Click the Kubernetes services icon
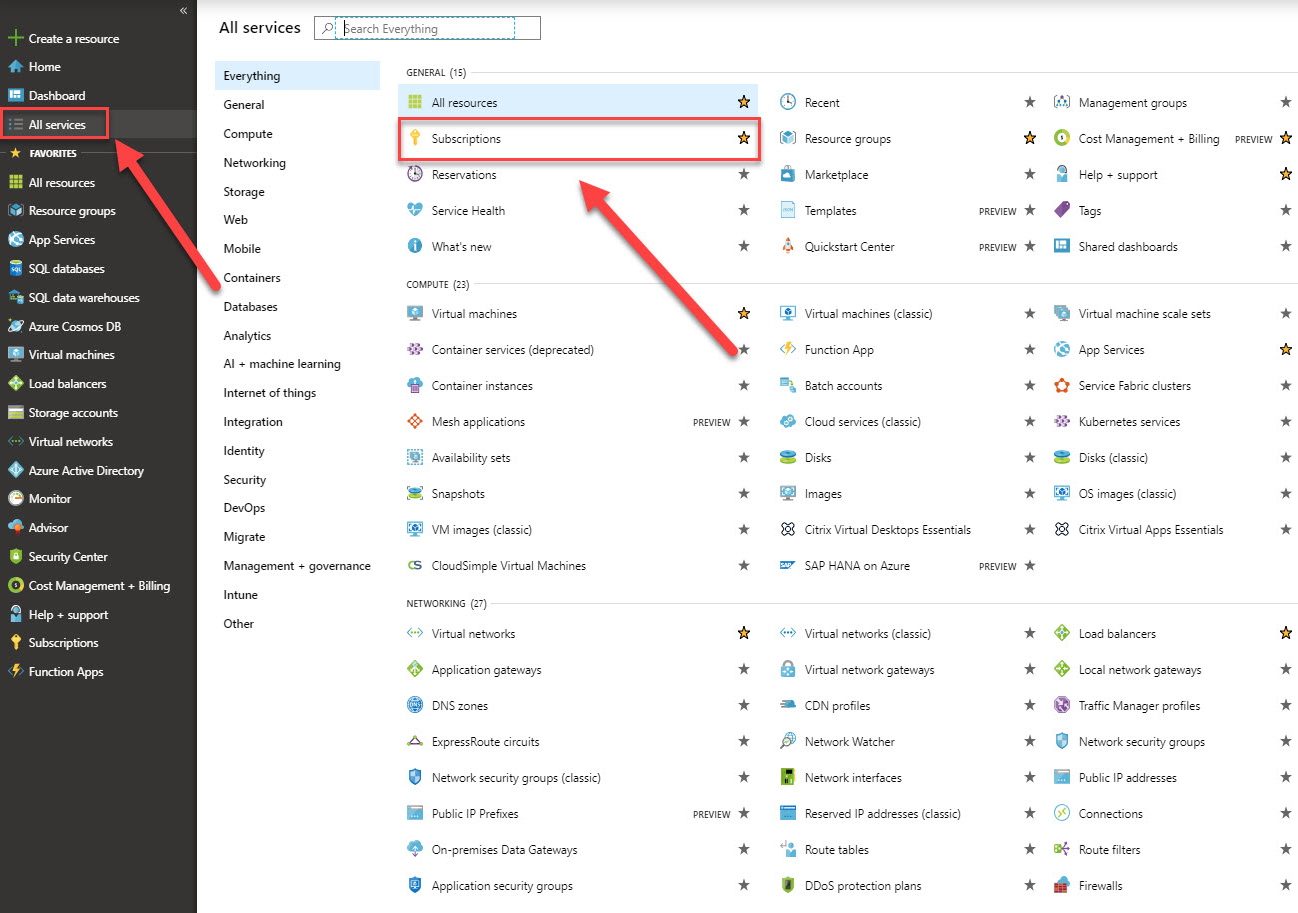This screenshot has width=1298, height=913. click(1062, 422)
